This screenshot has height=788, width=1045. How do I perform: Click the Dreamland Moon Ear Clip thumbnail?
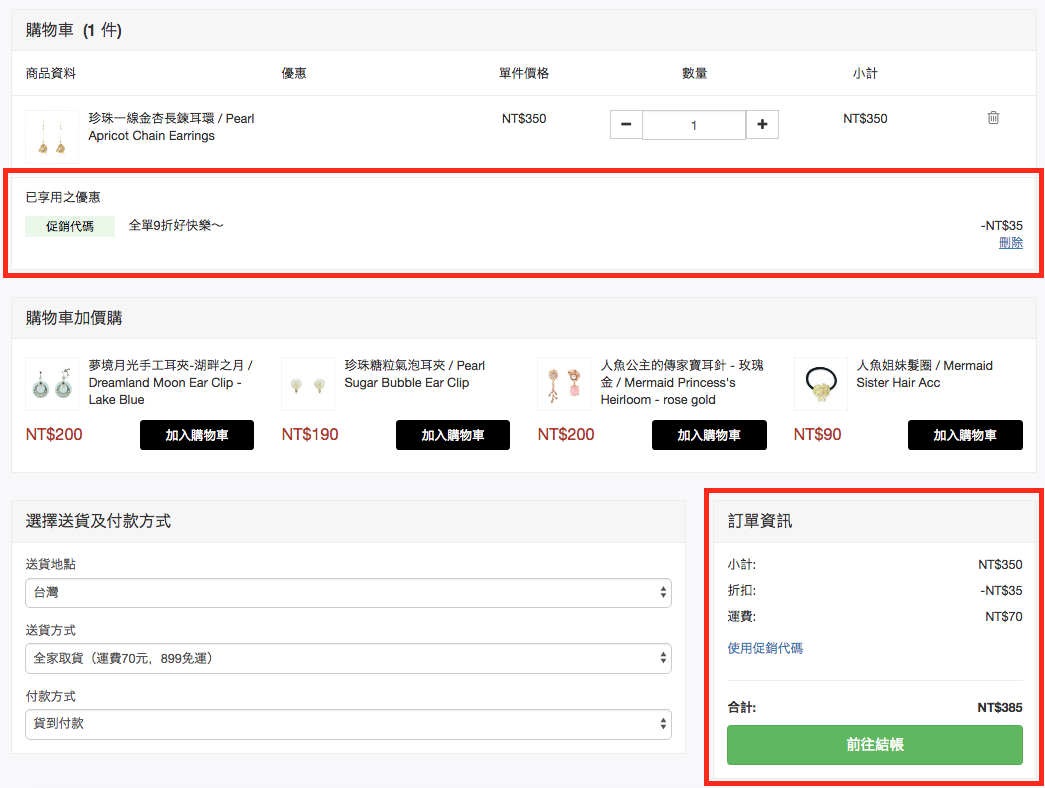click(x=52, y=384)
